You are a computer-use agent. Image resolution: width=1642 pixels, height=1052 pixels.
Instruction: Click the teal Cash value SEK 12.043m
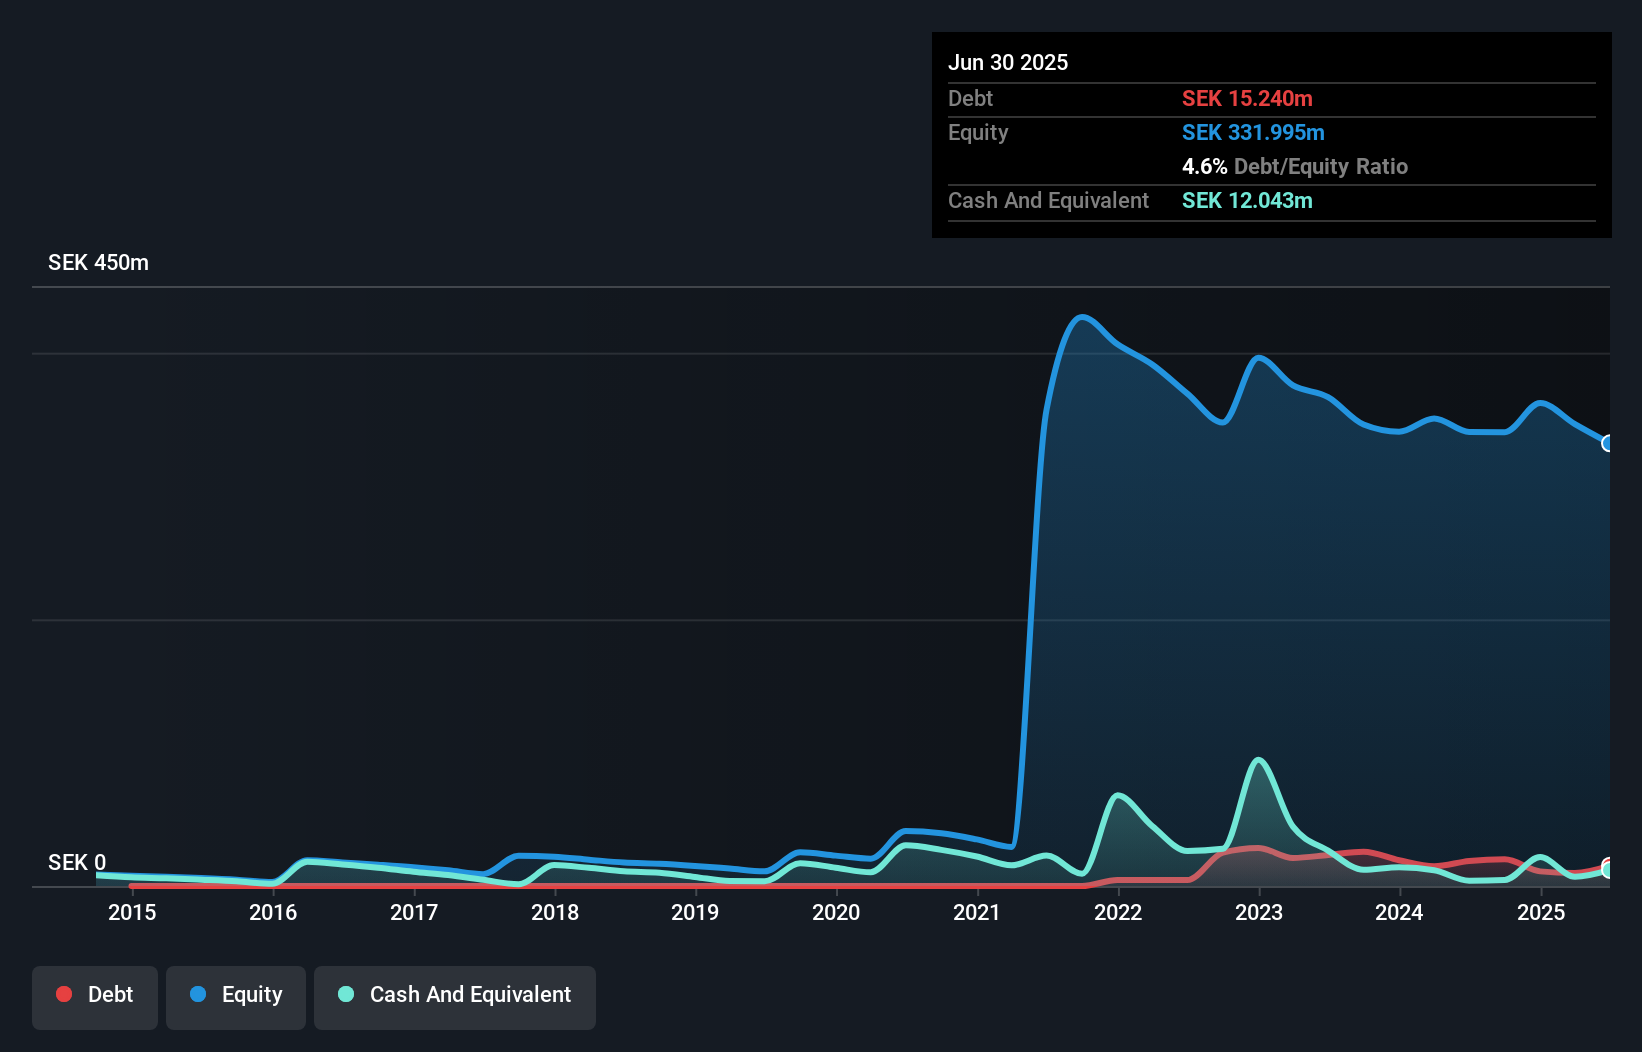(x=1246, y=200)
